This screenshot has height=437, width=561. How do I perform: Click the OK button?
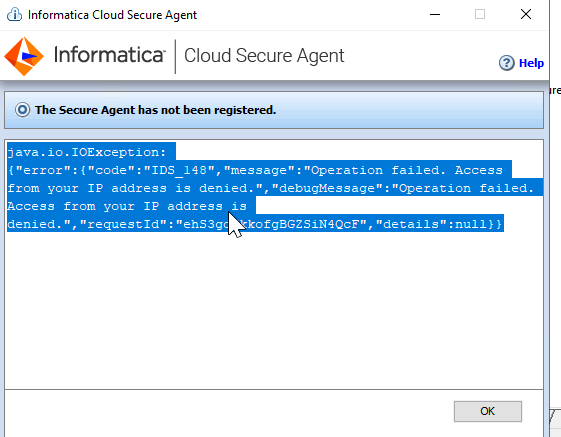tap(488, 411)
